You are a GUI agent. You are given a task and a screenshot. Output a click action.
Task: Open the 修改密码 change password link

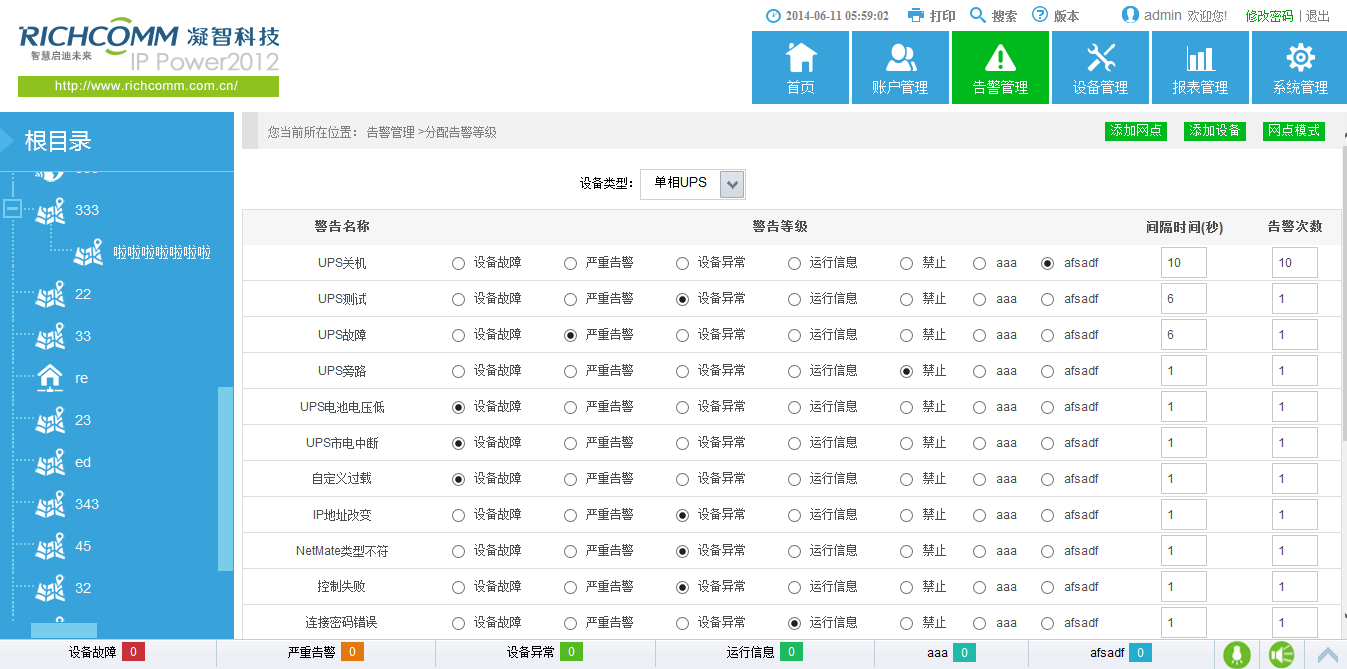tap(1270, 15)
